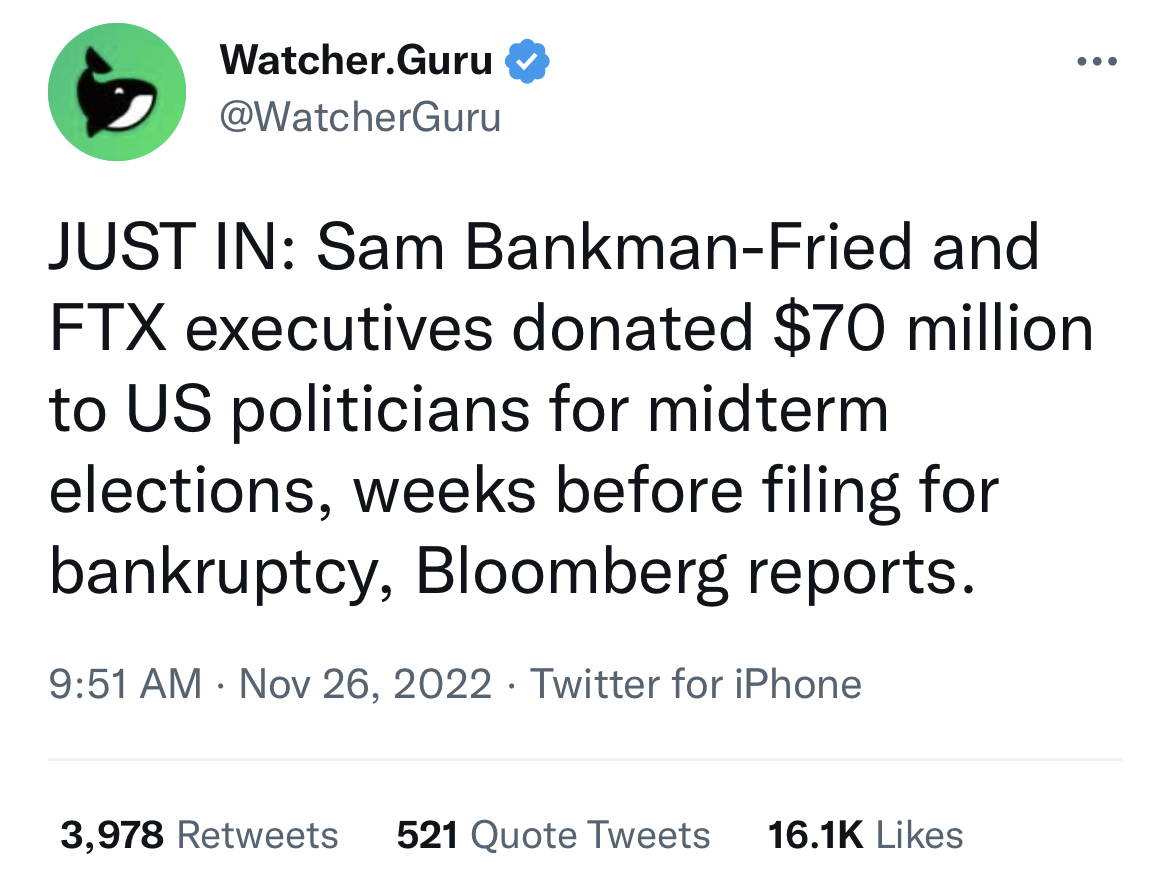Viewport: 1170px width, 896px height.
Task: View the 521 quote tweets number
Action: [x=427, y=835]
